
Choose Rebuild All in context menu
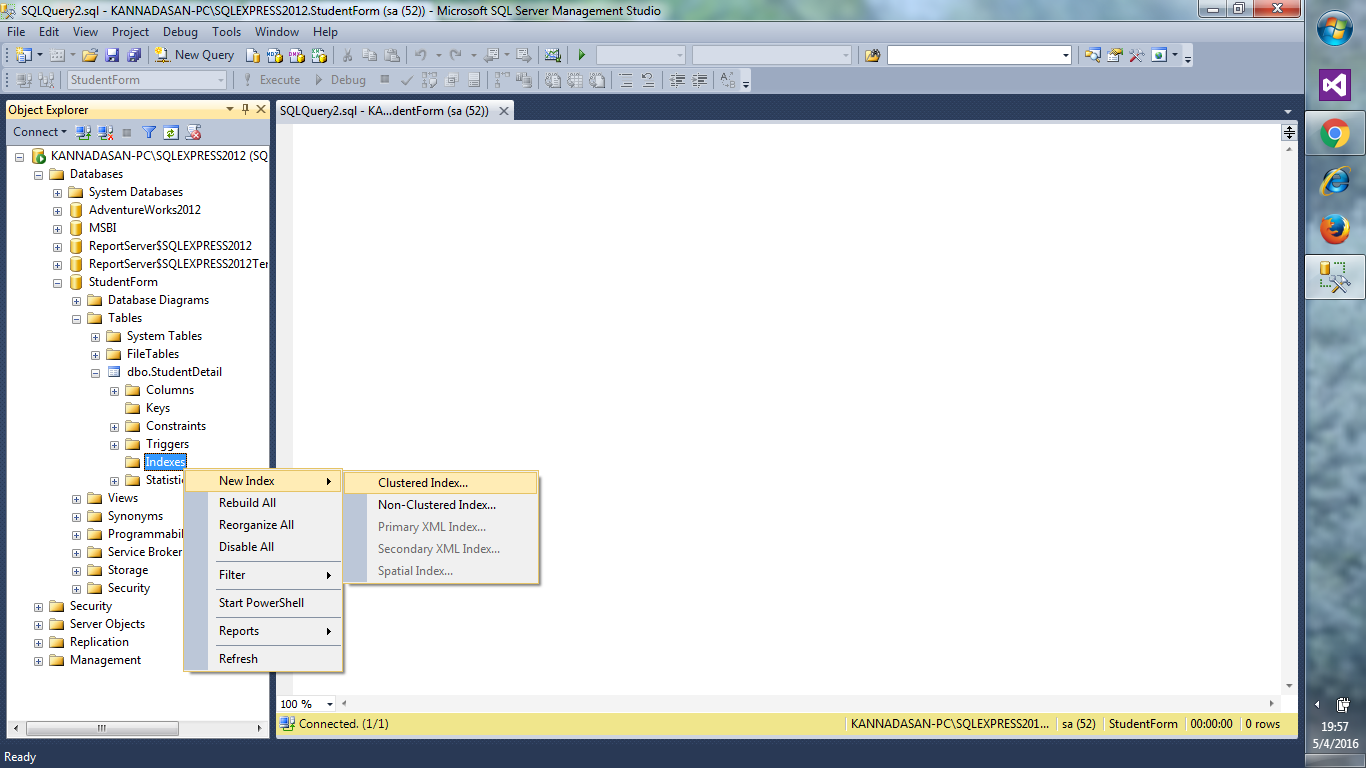[x=264, y=503]
